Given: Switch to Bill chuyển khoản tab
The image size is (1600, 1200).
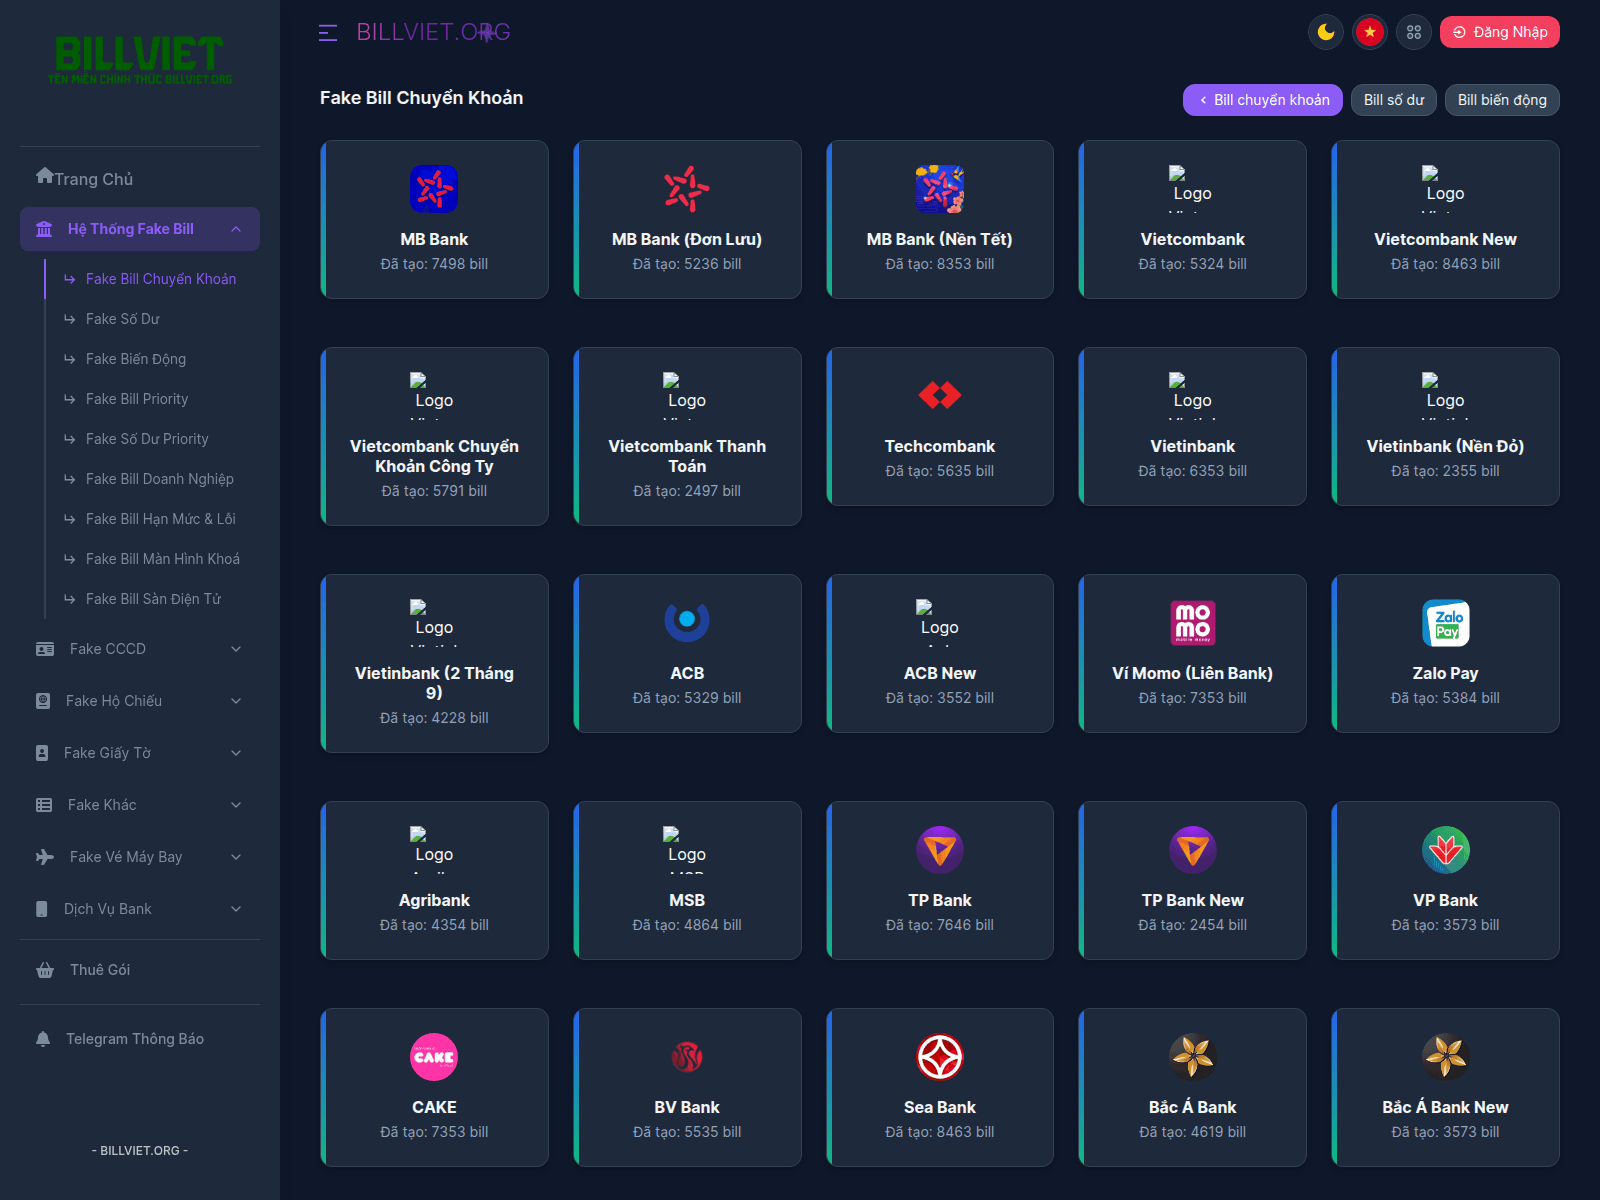Looking at the screenshot, I should click(x=1263, y=100).
